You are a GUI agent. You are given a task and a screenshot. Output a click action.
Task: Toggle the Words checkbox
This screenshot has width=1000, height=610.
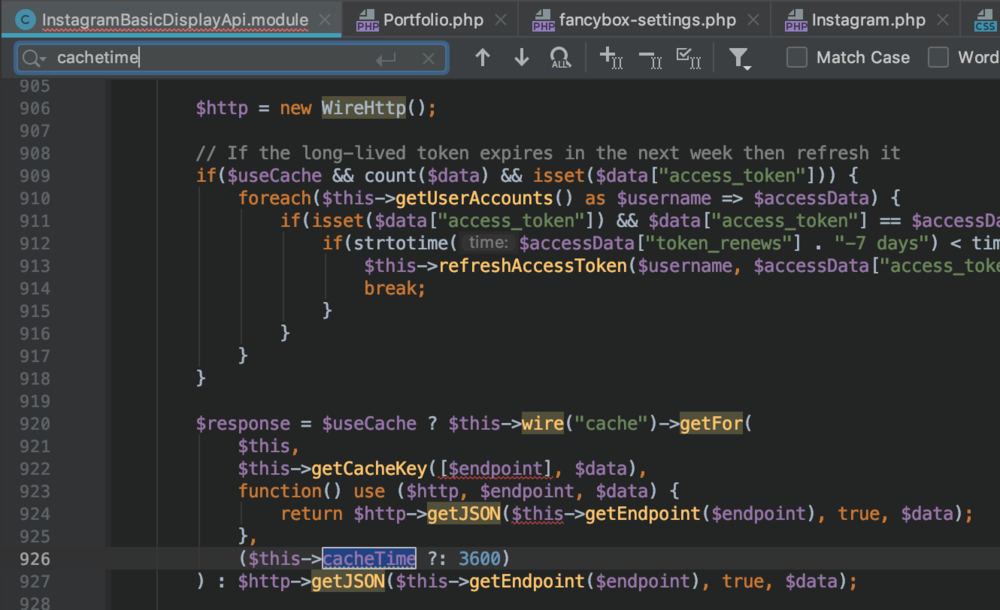click(x=938, y=58)
